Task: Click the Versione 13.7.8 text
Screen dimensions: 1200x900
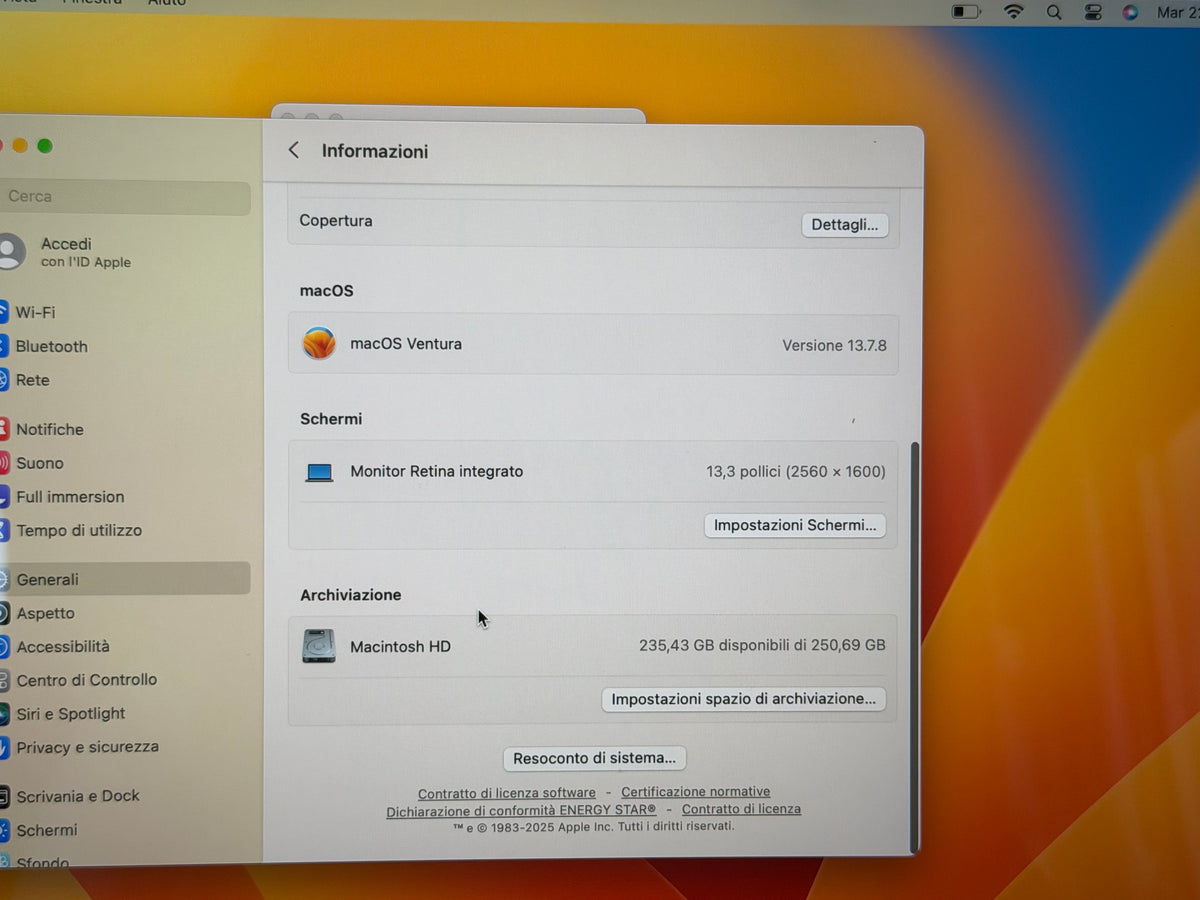Action: pos(834,345)
